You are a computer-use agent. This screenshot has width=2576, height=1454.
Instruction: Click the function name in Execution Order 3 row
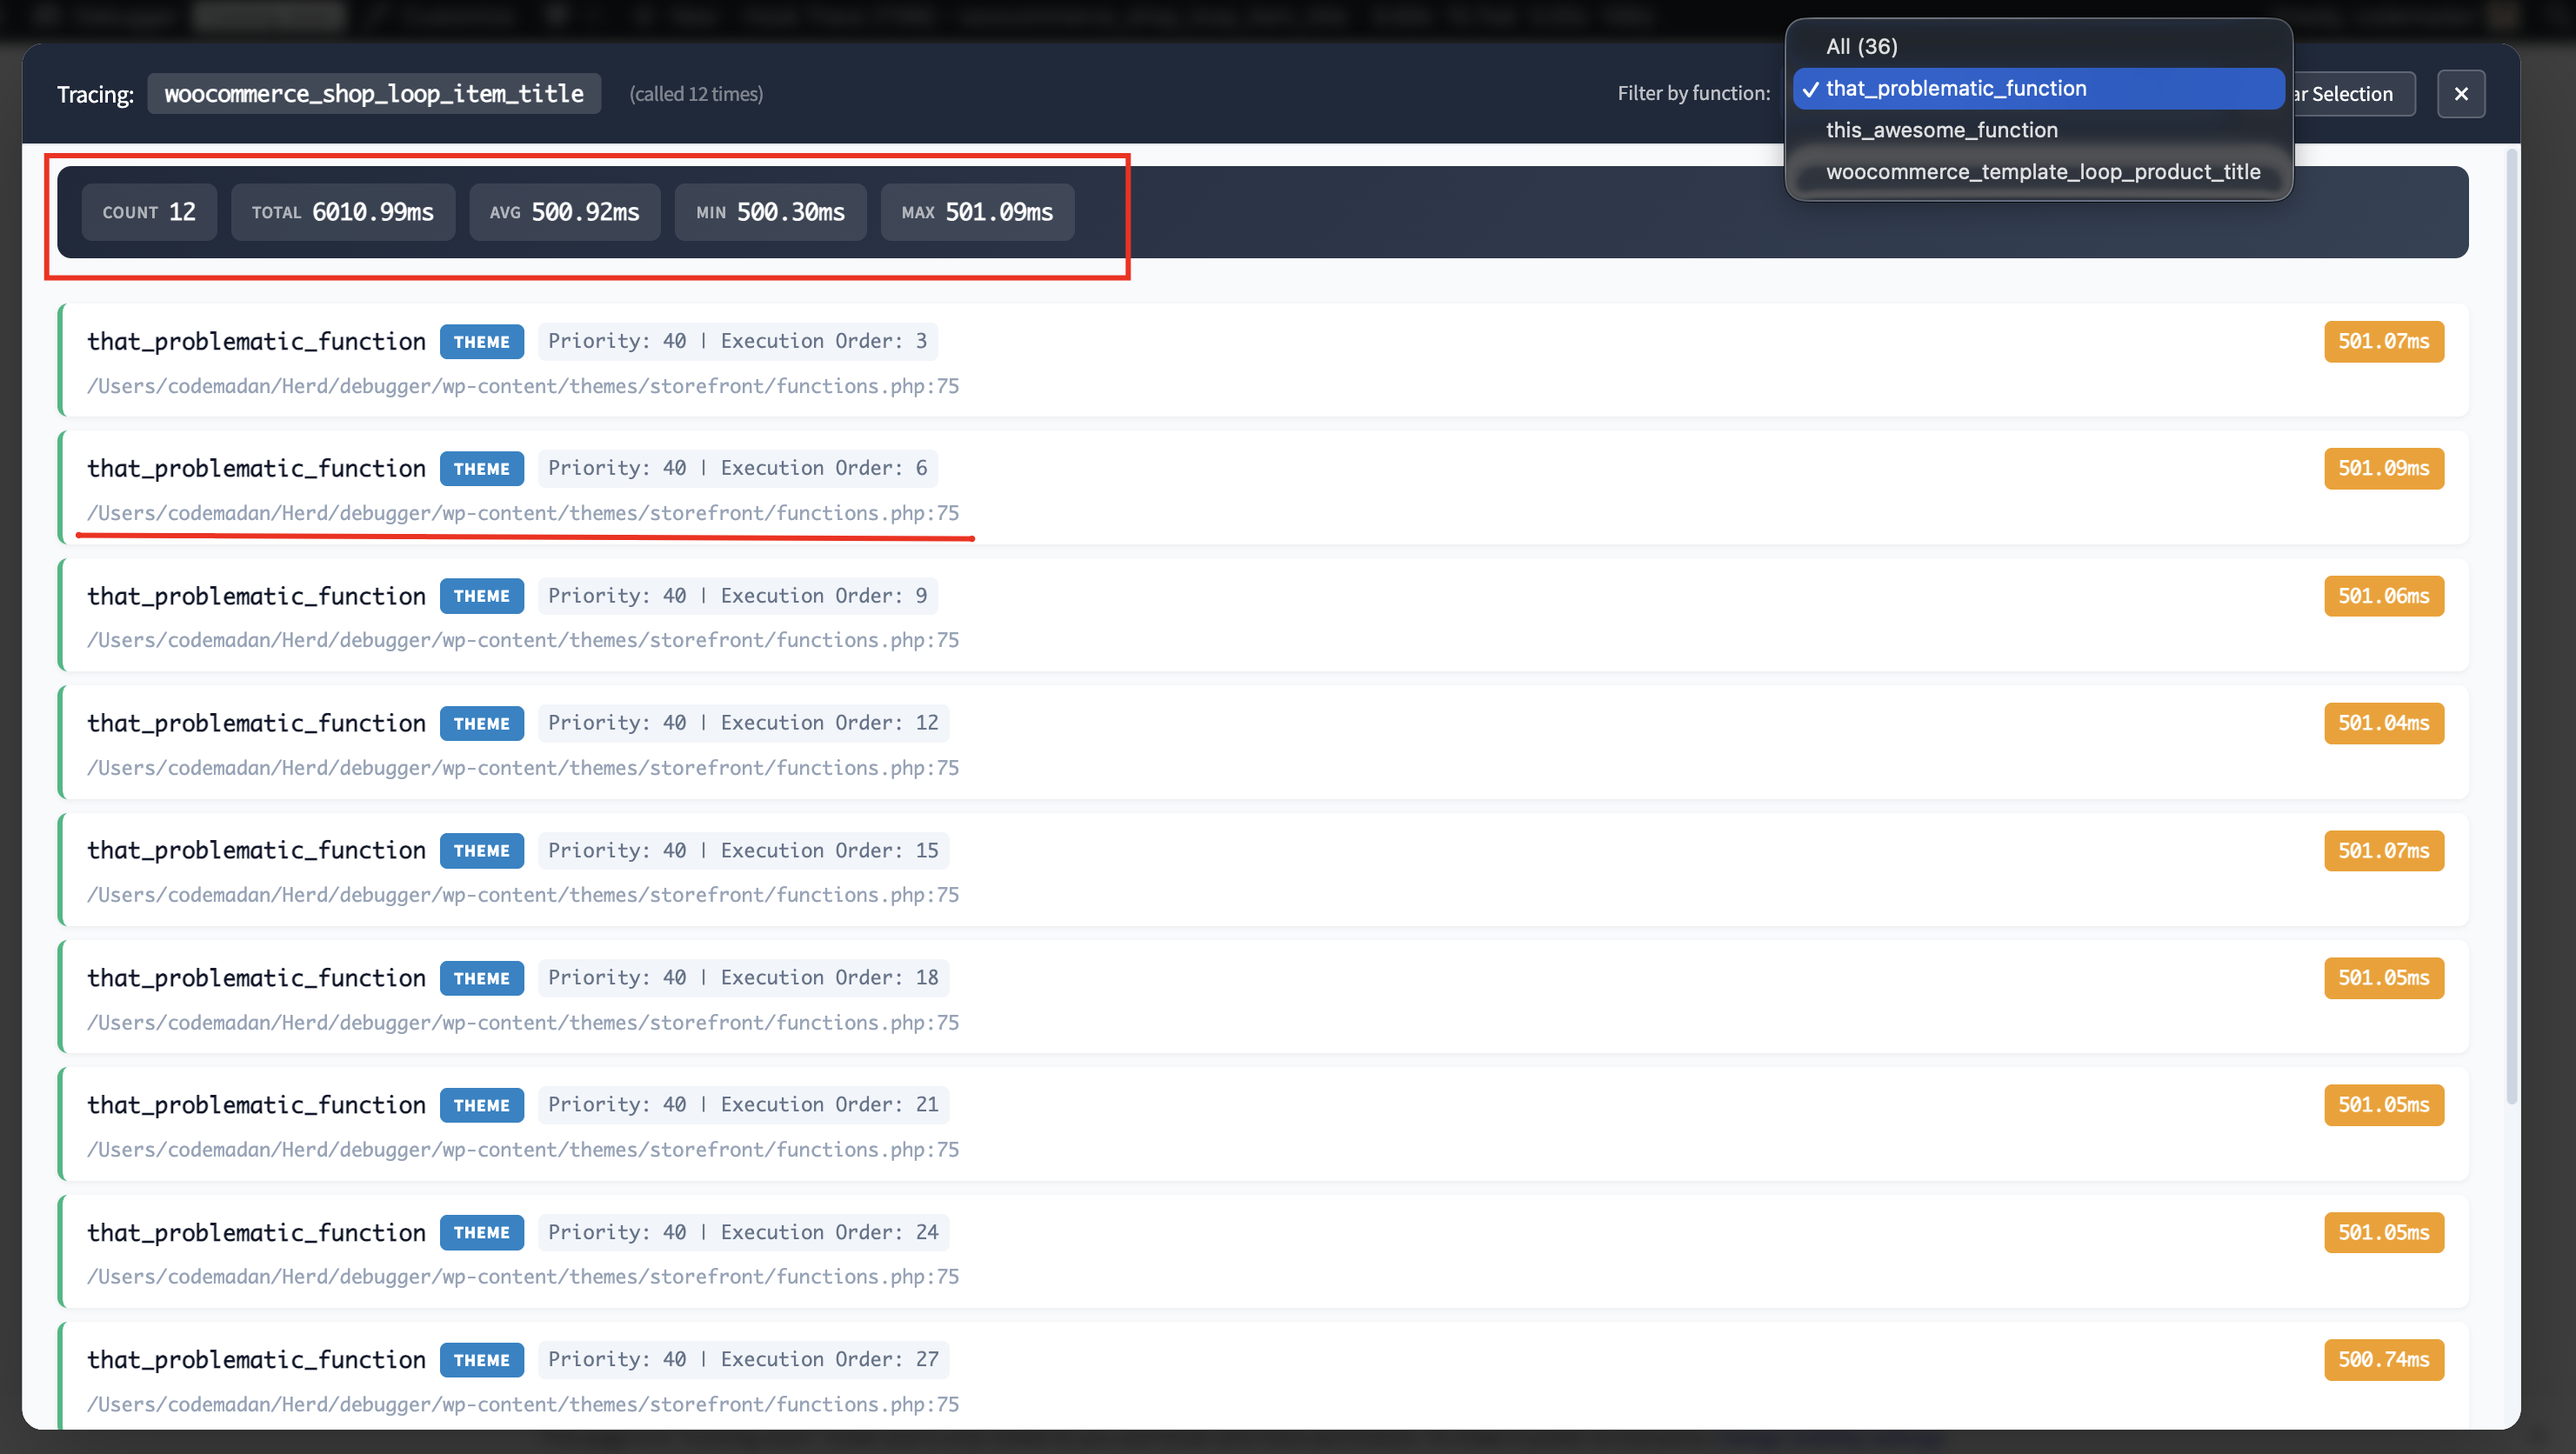(x=256, y=341)
